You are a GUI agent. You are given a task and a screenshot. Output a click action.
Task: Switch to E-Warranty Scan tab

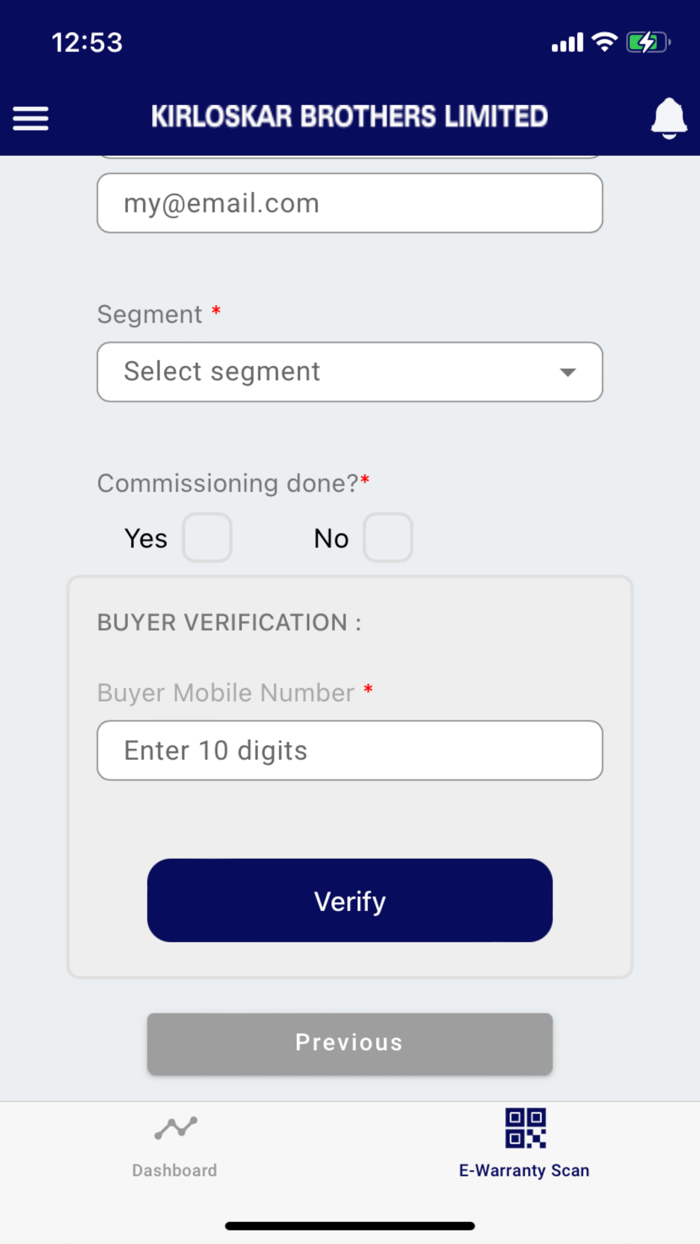[524, 1169]
